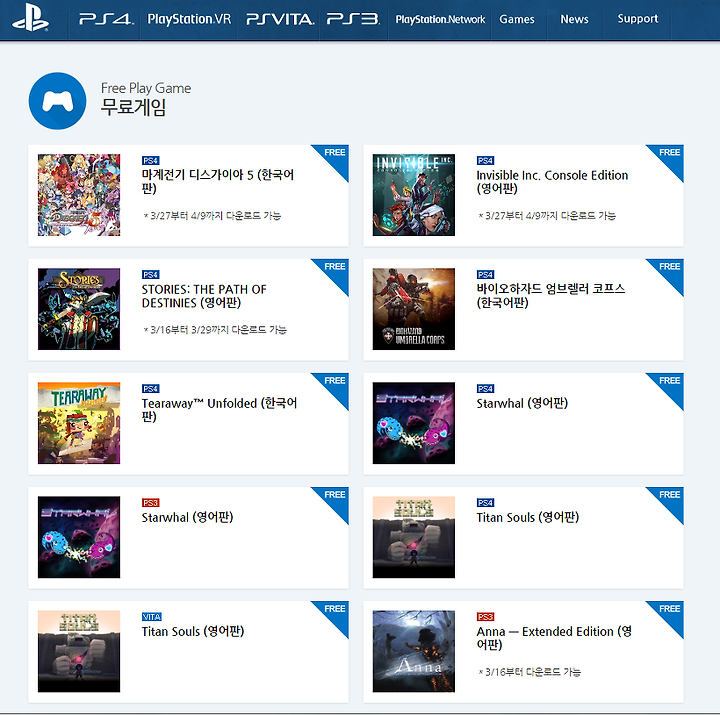Viewport: 720px width, 715px height.
Task: Open the Stories: Path of Destinies cover thumbnail
Action: pos(79,309)
